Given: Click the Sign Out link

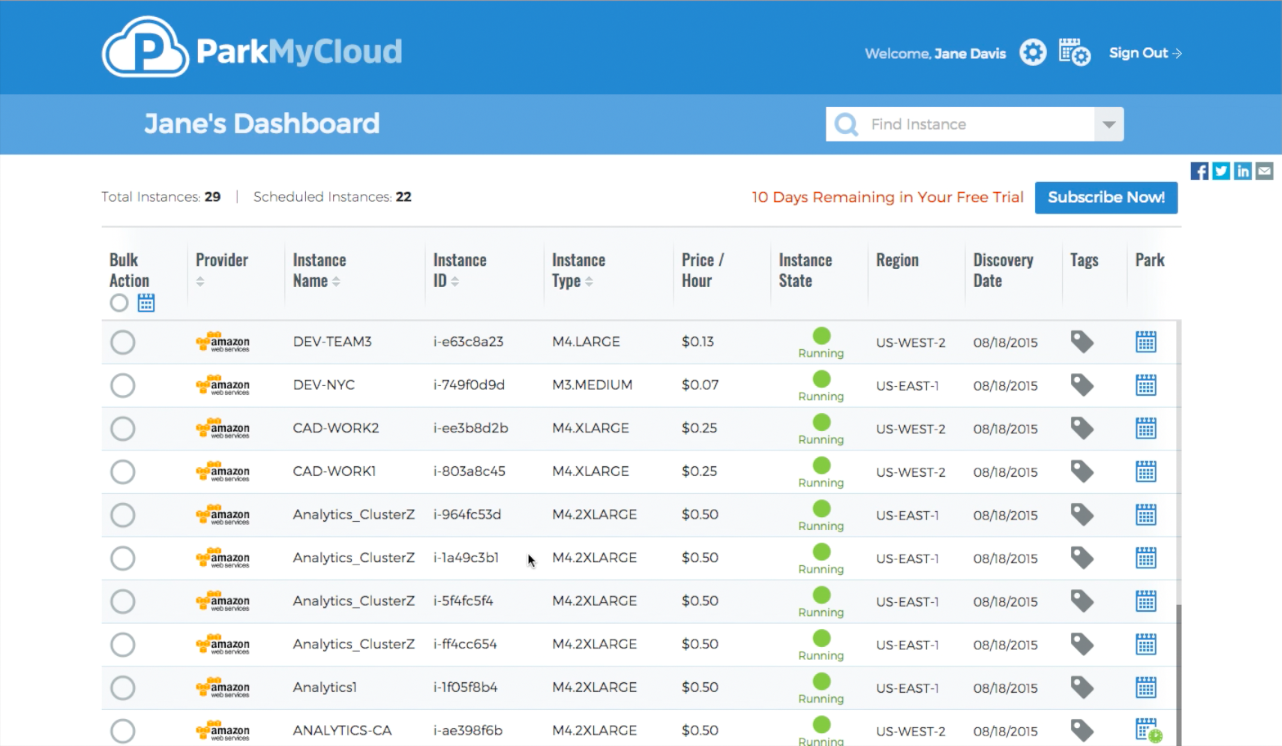Looking at the screenshot, I should click(1139, 52).
